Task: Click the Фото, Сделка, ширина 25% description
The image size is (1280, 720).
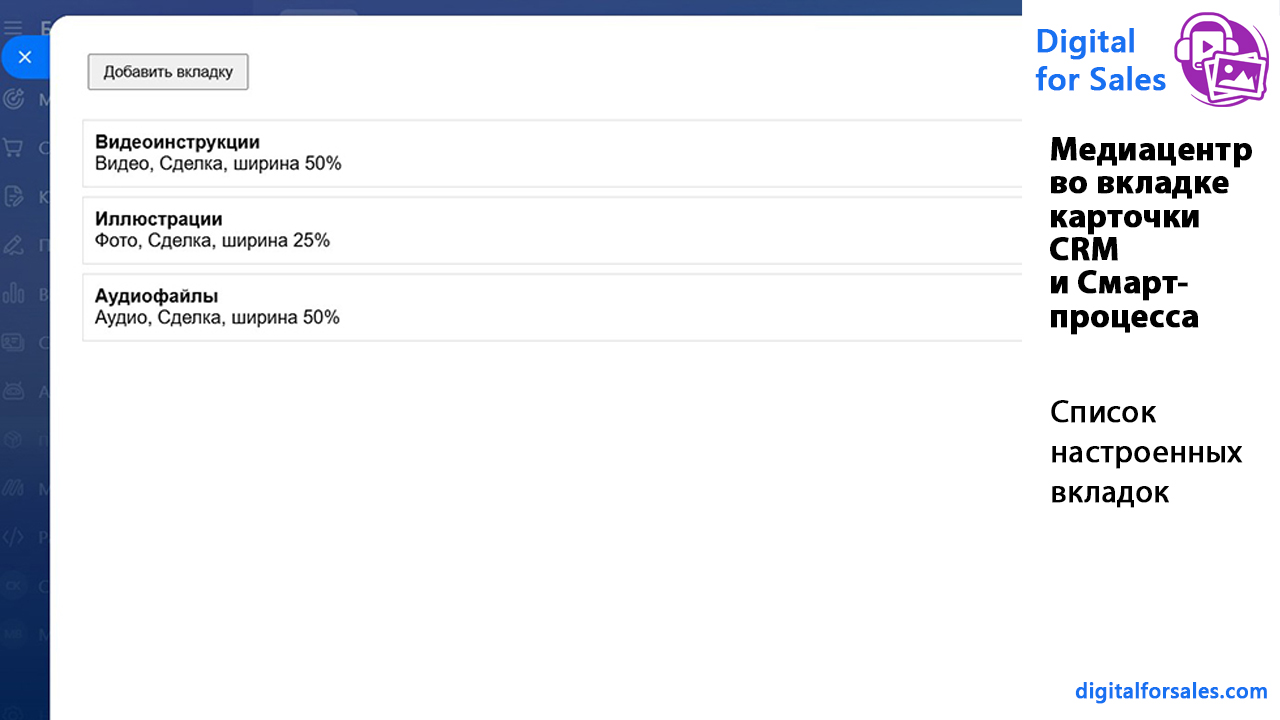Action: pyautogui.click(x=212, y=240)
